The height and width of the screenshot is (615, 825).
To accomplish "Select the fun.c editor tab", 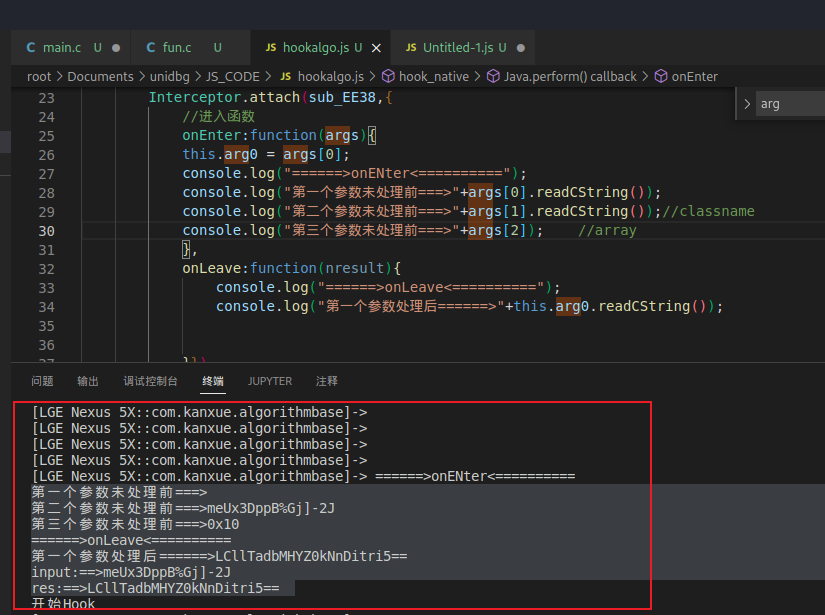I will tap(190, 48).
